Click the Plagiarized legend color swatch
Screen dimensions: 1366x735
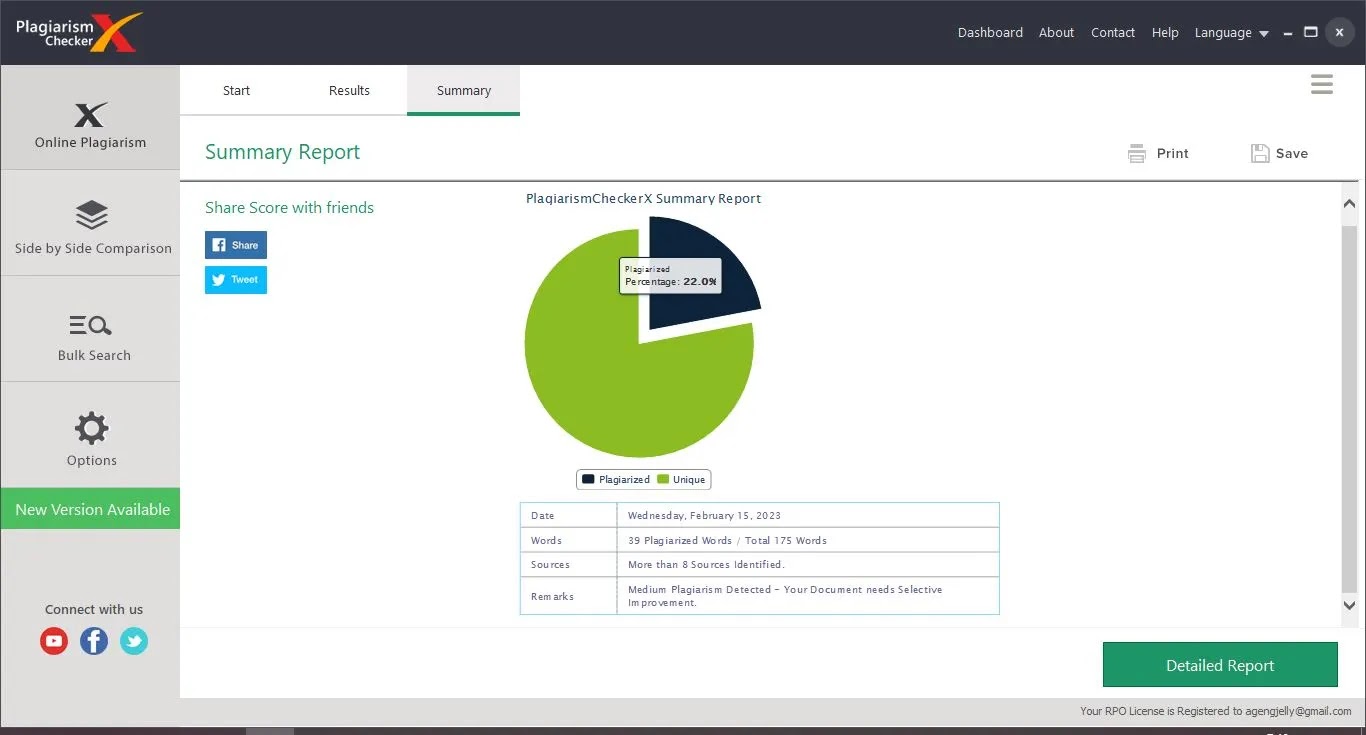(588, 479)
